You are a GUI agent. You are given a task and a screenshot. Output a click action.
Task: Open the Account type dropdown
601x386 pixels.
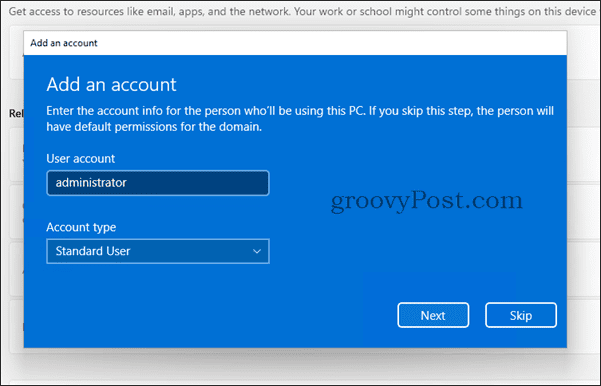(158, 251)
